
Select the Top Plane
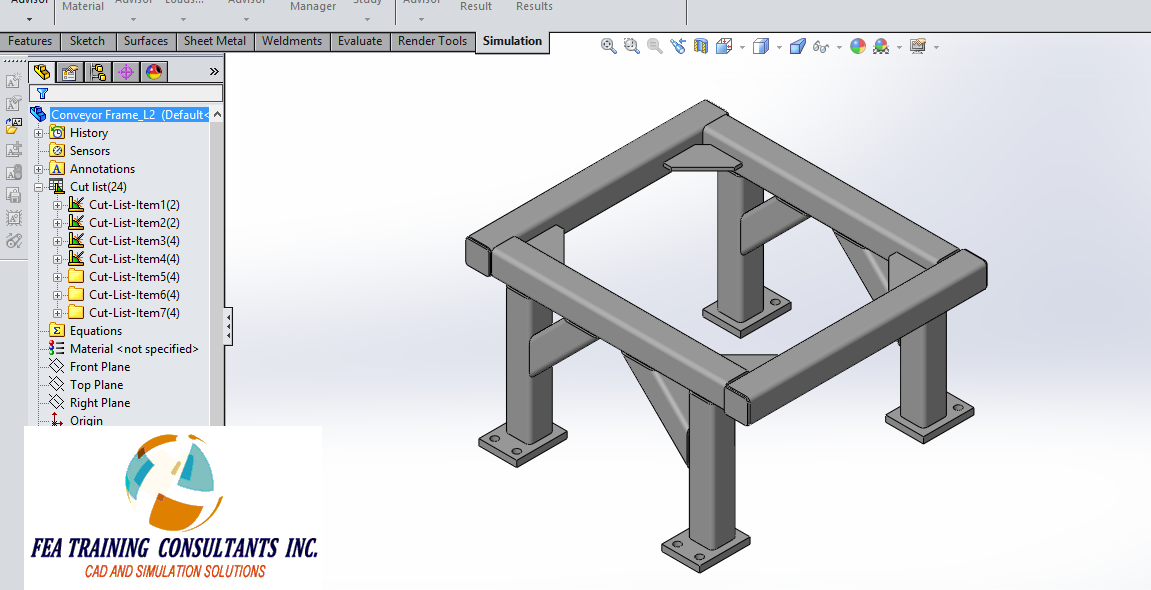coord(96,385)
